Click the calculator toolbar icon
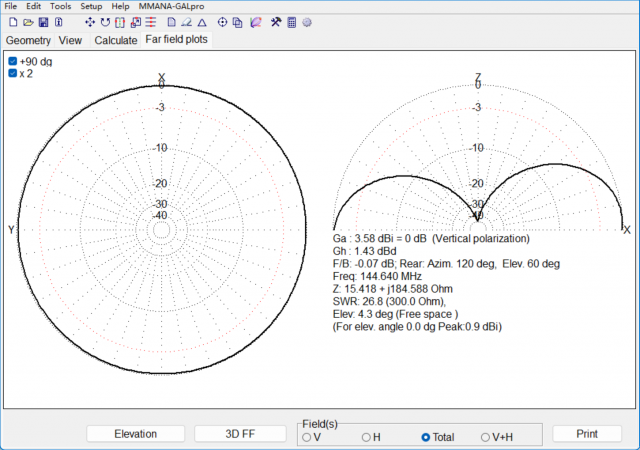 click(x=291, y=22)
